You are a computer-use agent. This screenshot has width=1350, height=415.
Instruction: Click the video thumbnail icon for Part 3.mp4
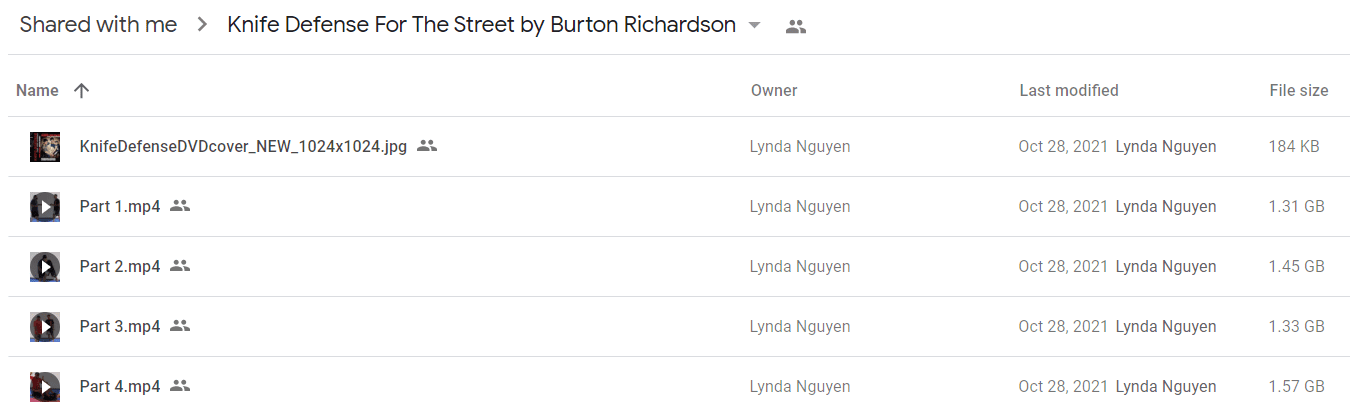click(45, 327)
